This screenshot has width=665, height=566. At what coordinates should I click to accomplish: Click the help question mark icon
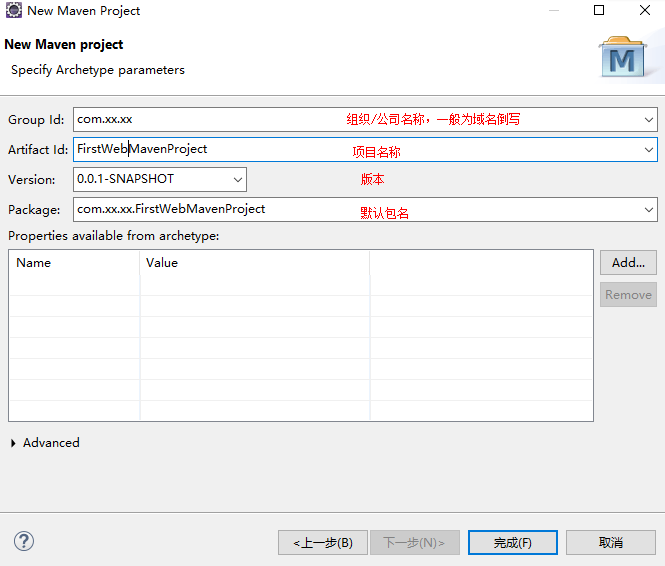point(24,541)
